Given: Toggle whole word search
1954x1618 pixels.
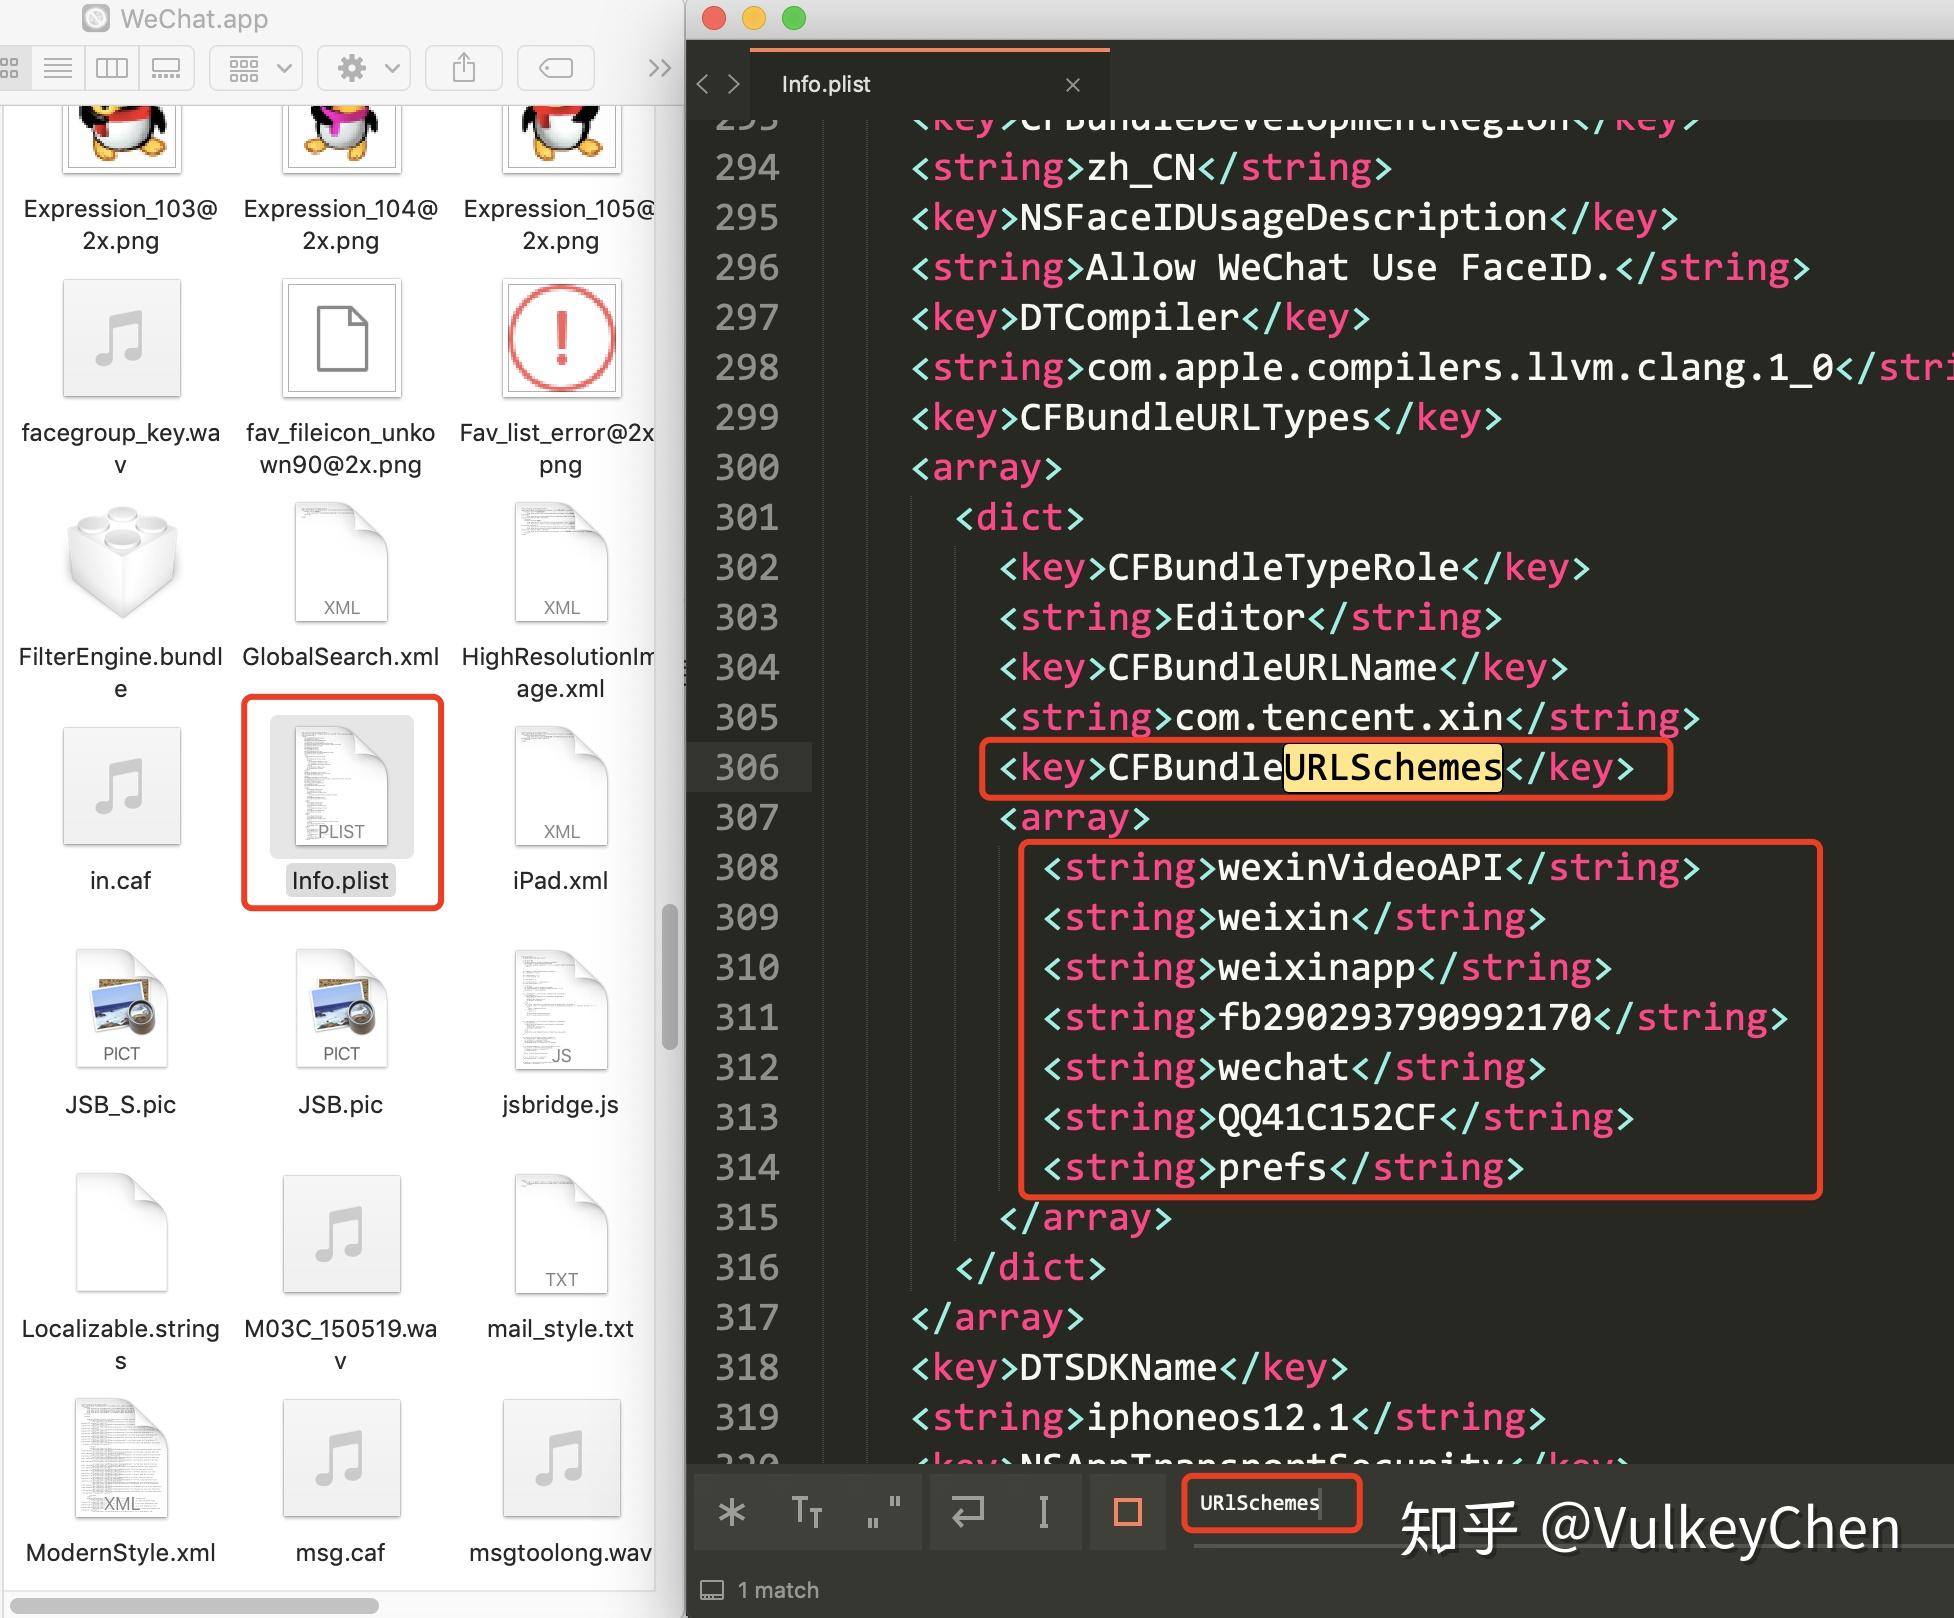Looking at the screenshot, I should tap(882, 1512).
